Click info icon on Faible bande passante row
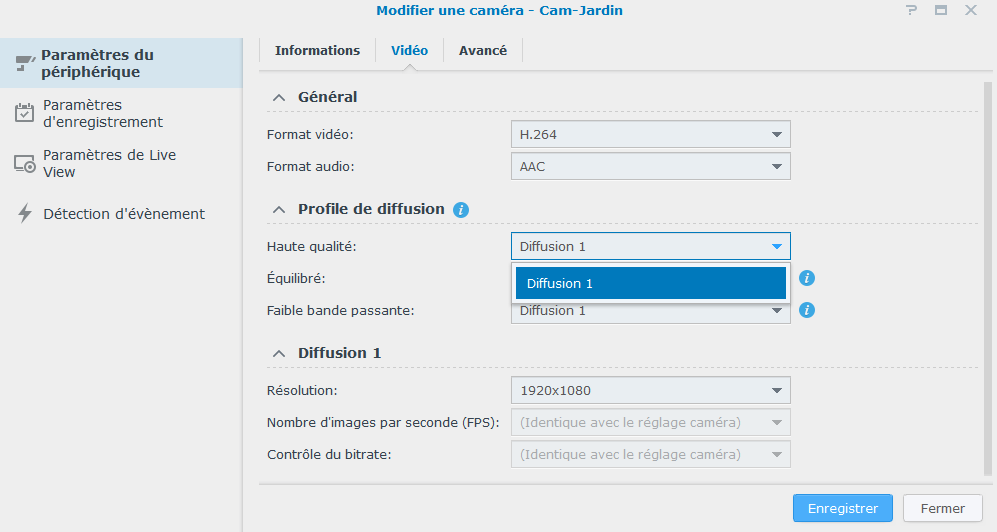Screen dimensions: 997x532 click(x=807, y=310)
